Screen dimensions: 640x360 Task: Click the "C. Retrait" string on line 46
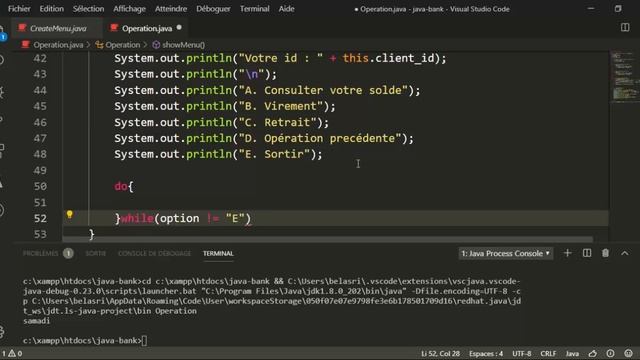click(x=277, y=122)
